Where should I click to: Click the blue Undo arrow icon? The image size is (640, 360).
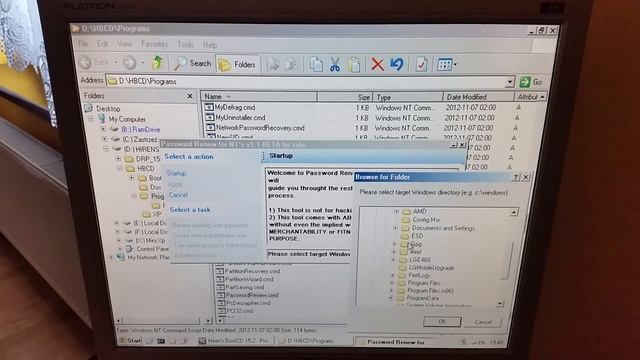tap(396, 64)
